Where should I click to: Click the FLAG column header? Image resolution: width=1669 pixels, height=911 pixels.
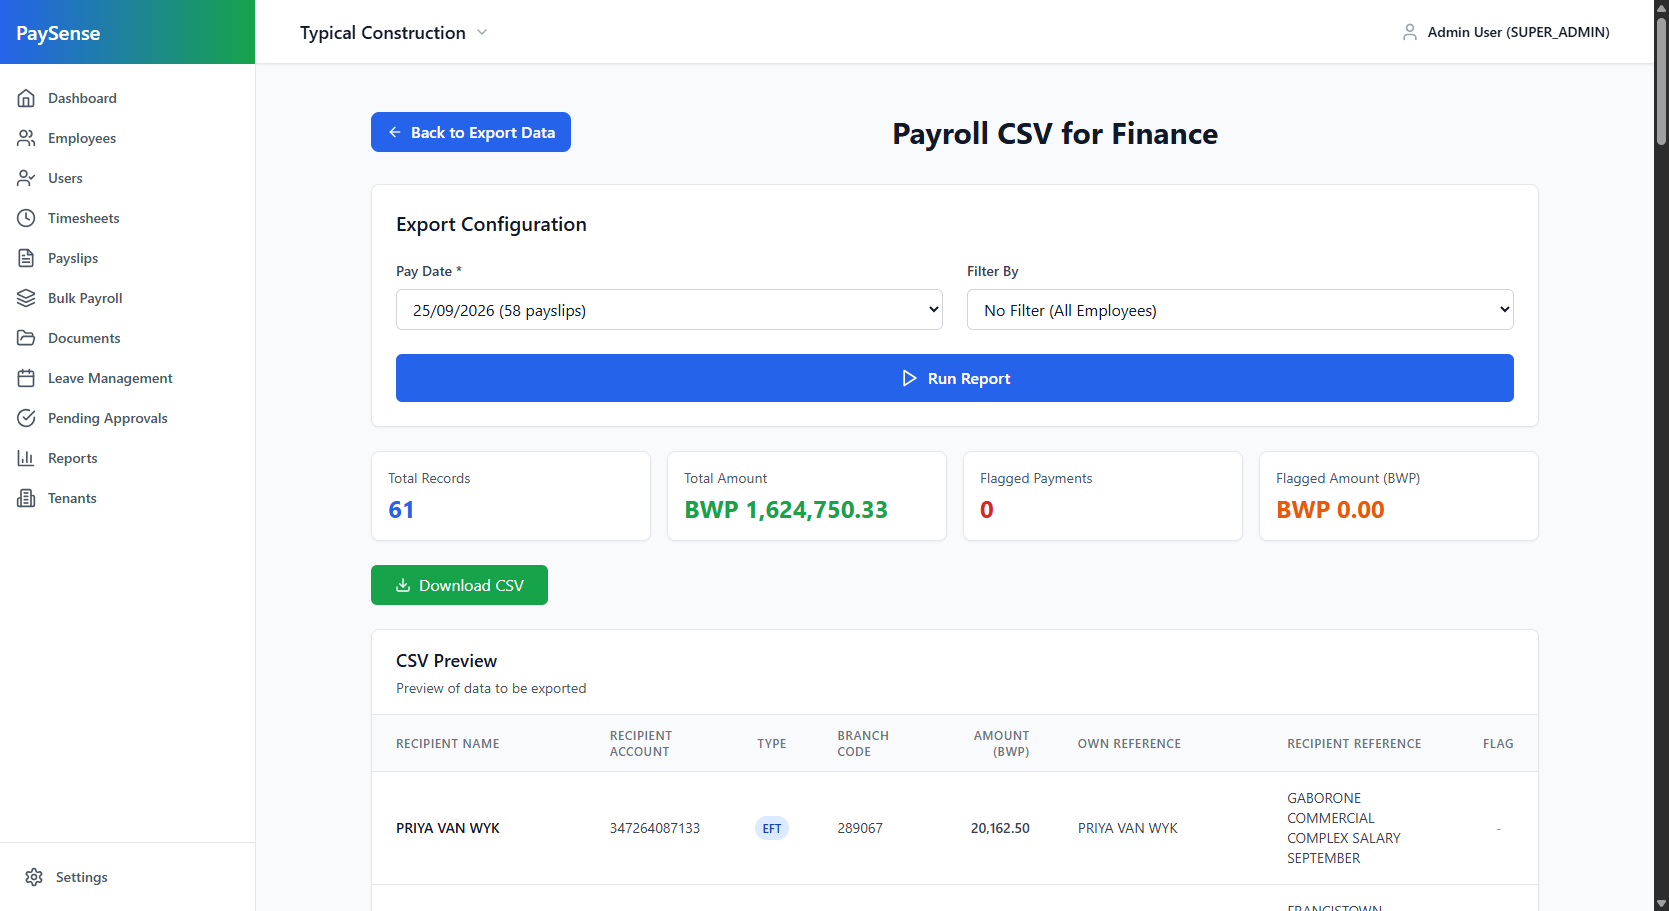(x=1498, y=744)
